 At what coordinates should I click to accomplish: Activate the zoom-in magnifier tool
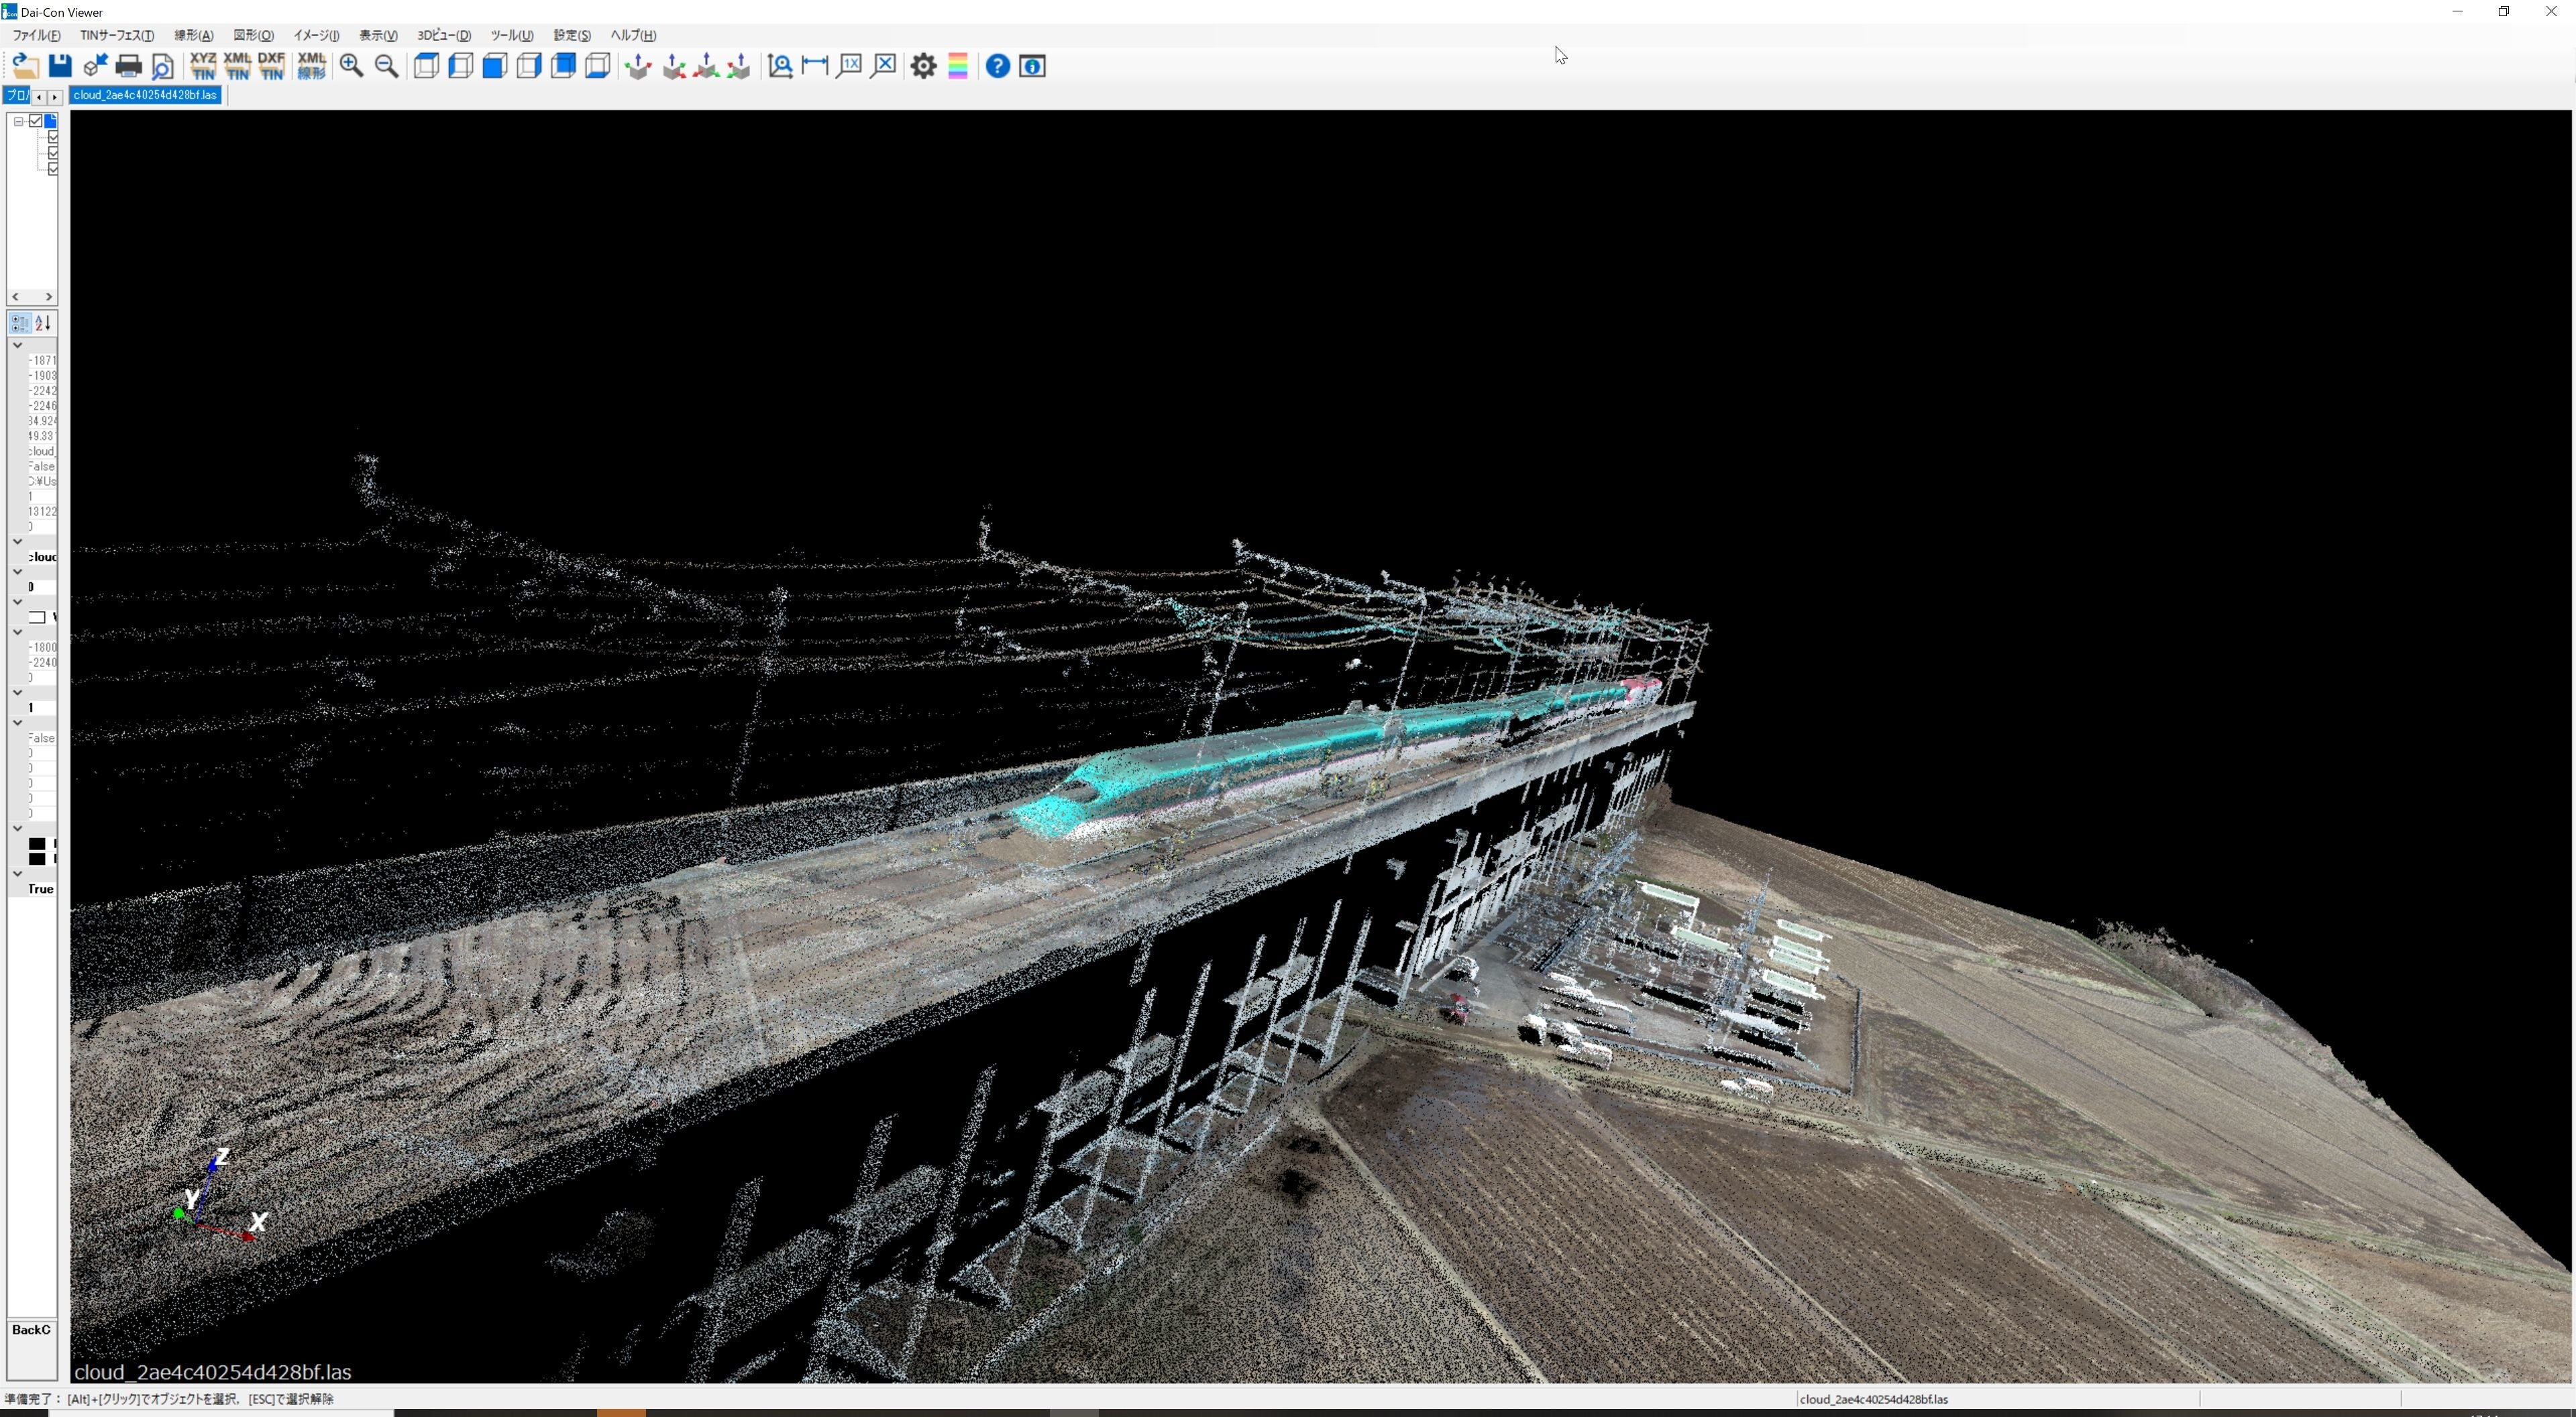point(351,66)
